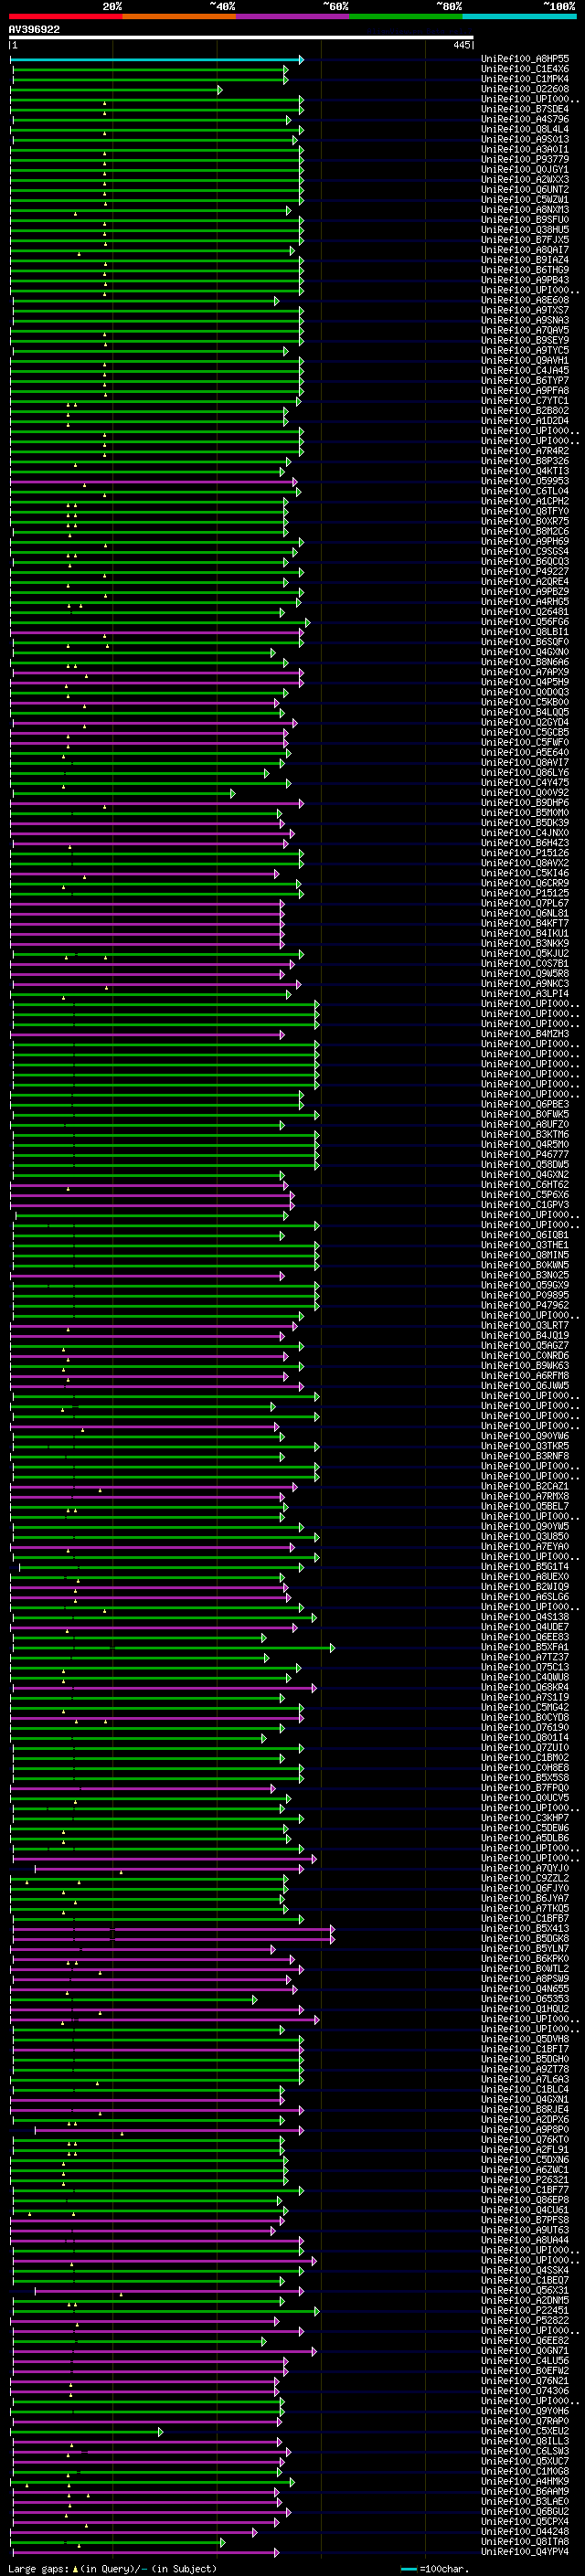This screenshot has width=585, height=2576.
Task: Click the white query length bar
Action: (241, 38)
